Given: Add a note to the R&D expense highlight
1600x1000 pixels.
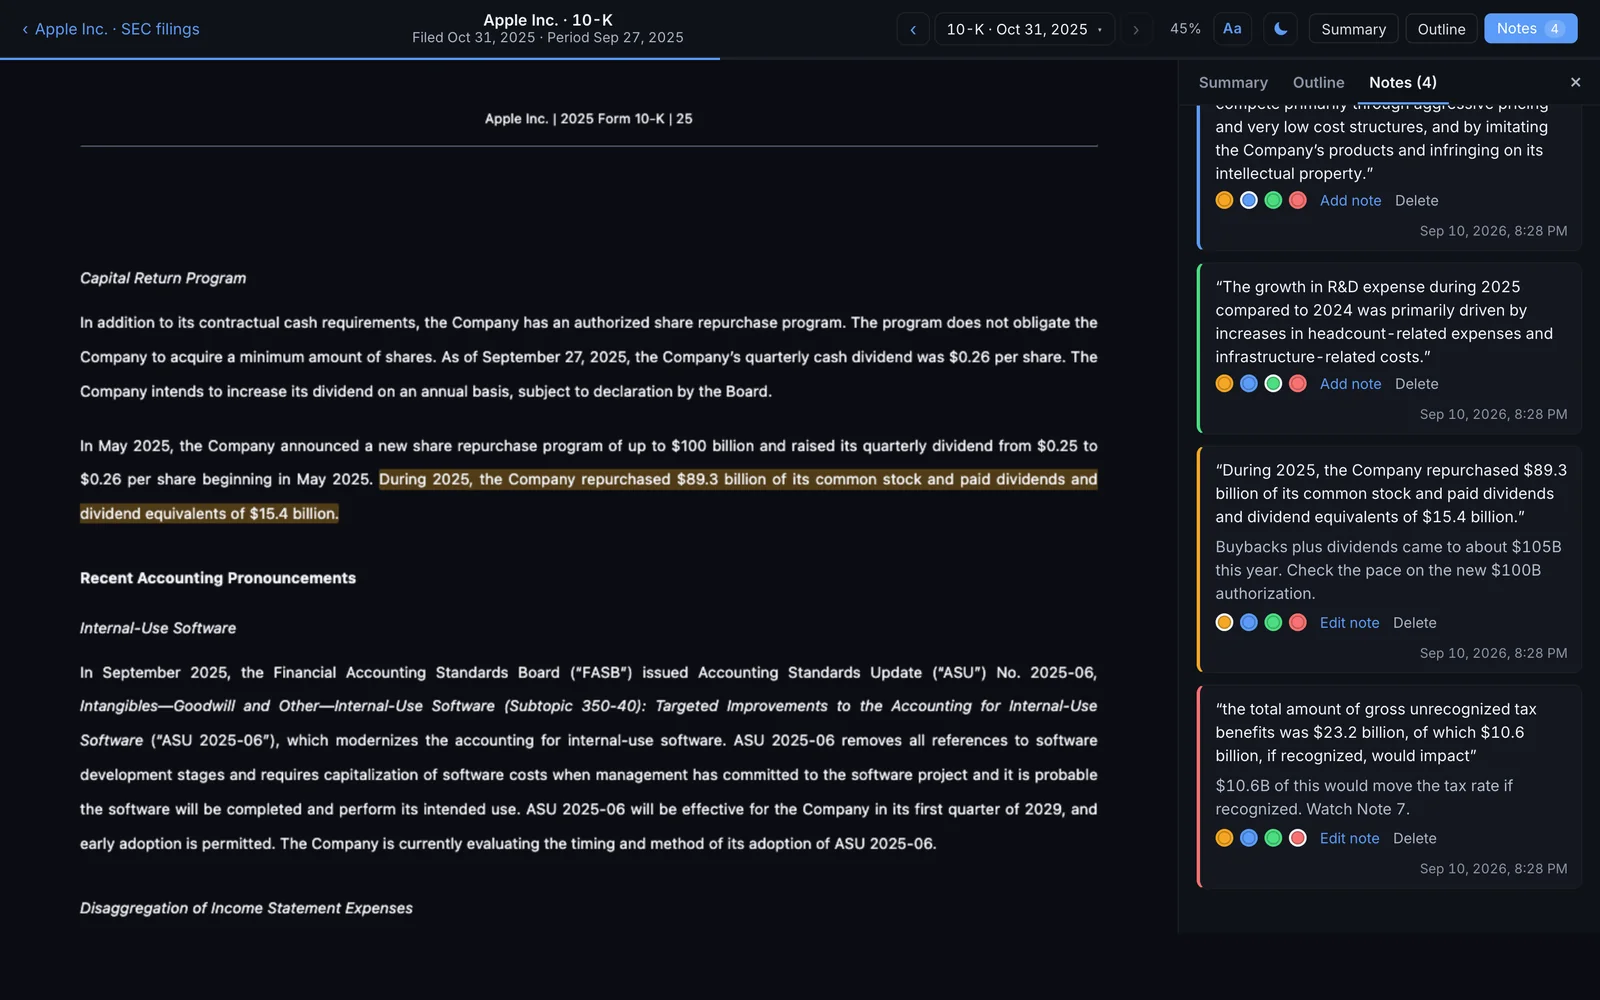Looking at the screenshot, I should coord(1350,384).
